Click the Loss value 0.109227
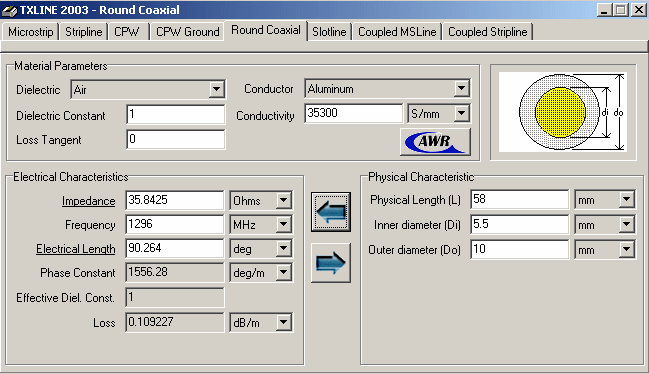 [174, 322]
